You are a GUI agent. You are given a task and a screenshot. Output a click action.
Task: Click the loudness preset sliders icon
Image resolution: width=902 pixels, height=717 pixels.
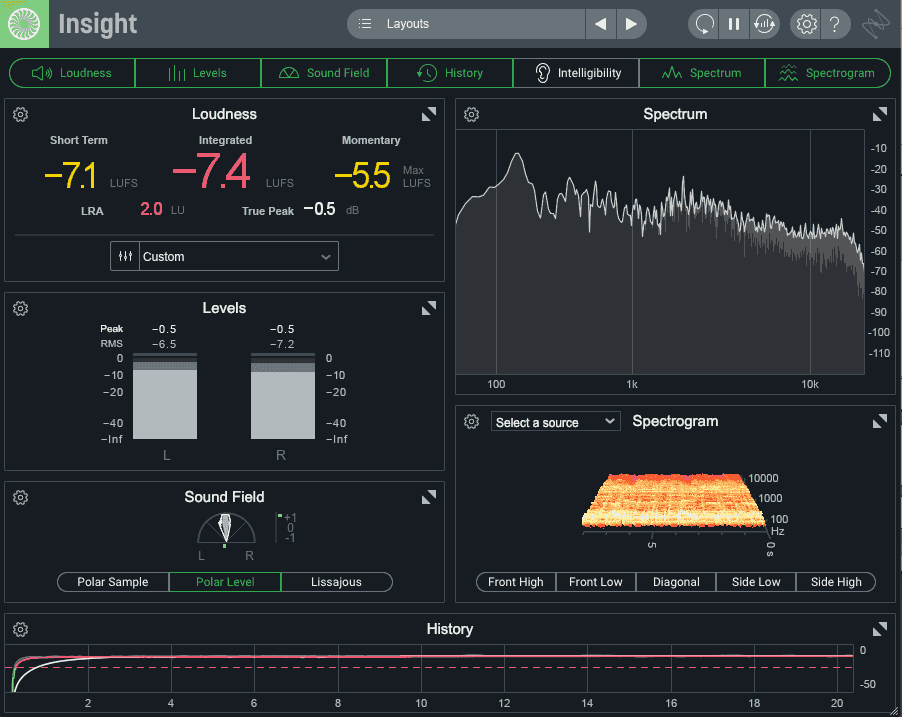tap(125, 256)
